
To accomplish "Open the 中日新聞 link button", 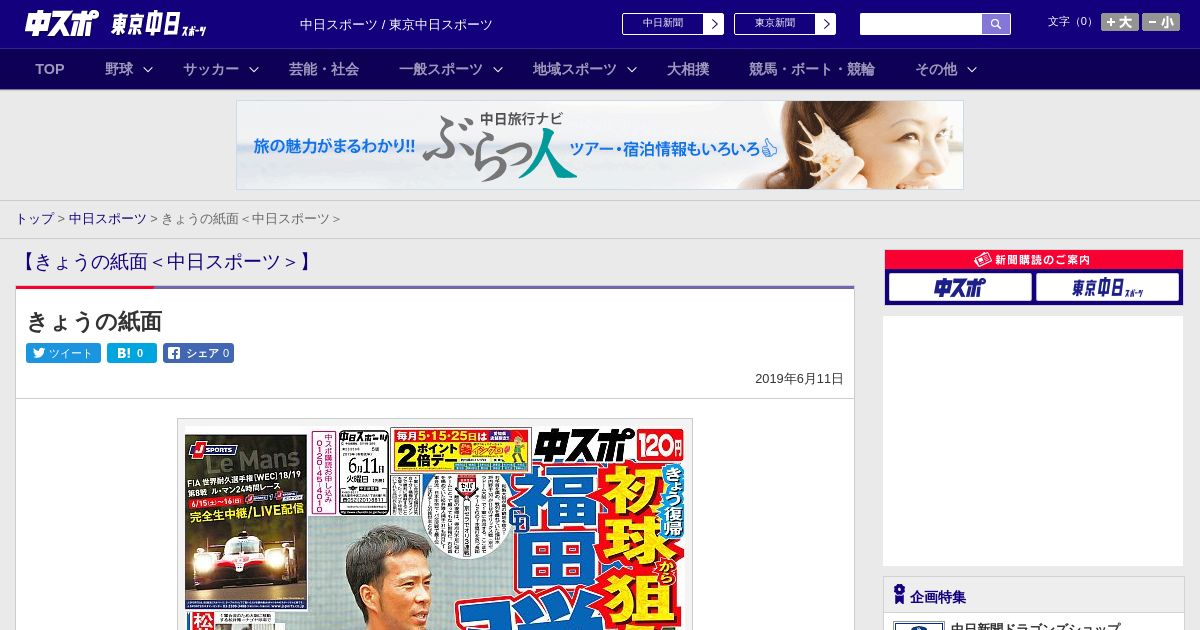I will click(x=662, y=24).
